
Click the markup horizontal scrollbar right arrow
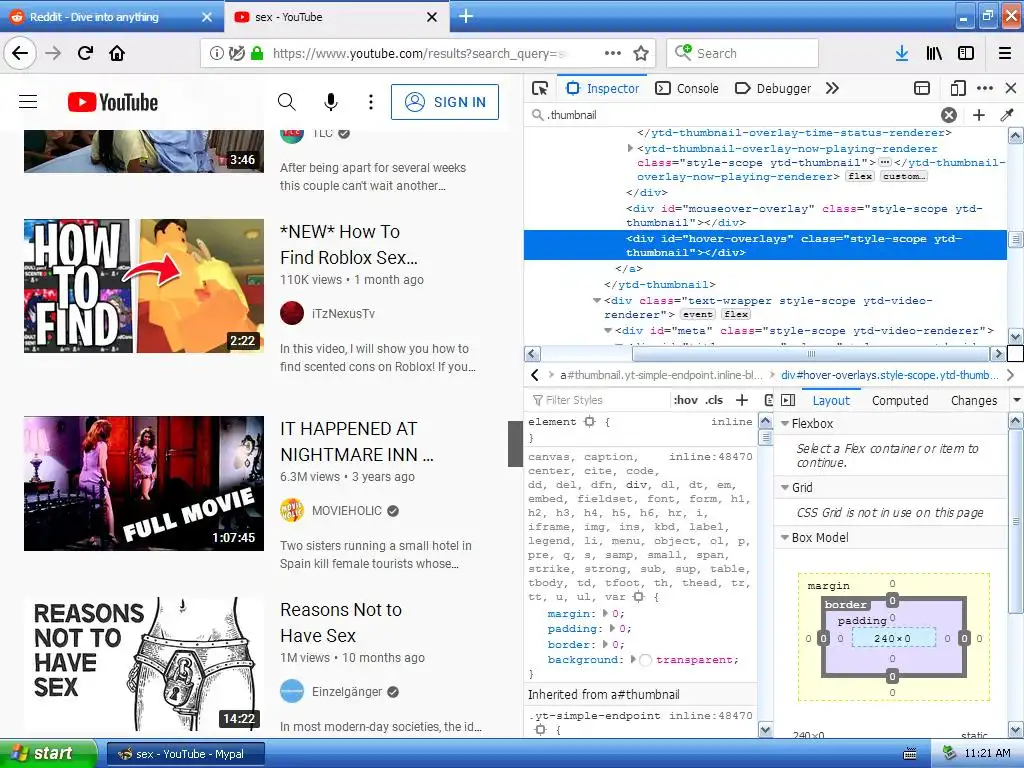pos(997,354)
